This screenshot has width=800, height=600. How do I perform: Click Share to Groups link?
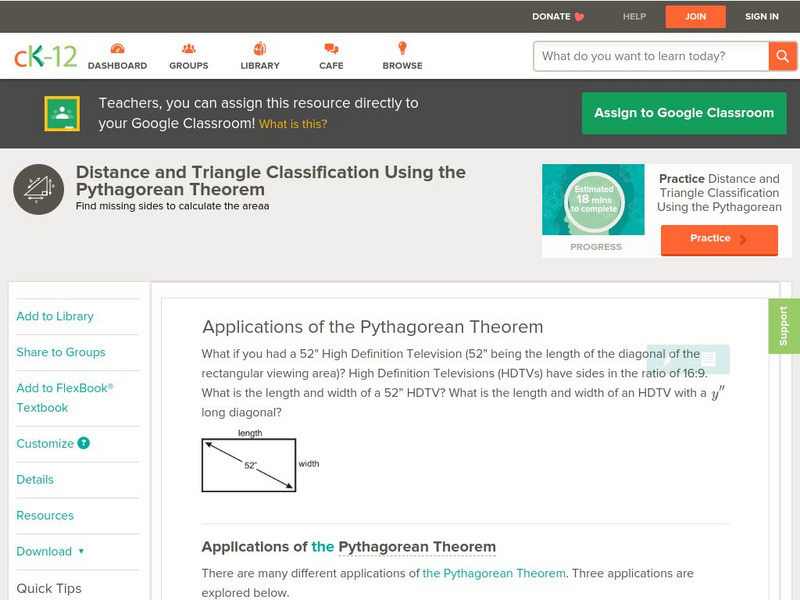(61, 352)
